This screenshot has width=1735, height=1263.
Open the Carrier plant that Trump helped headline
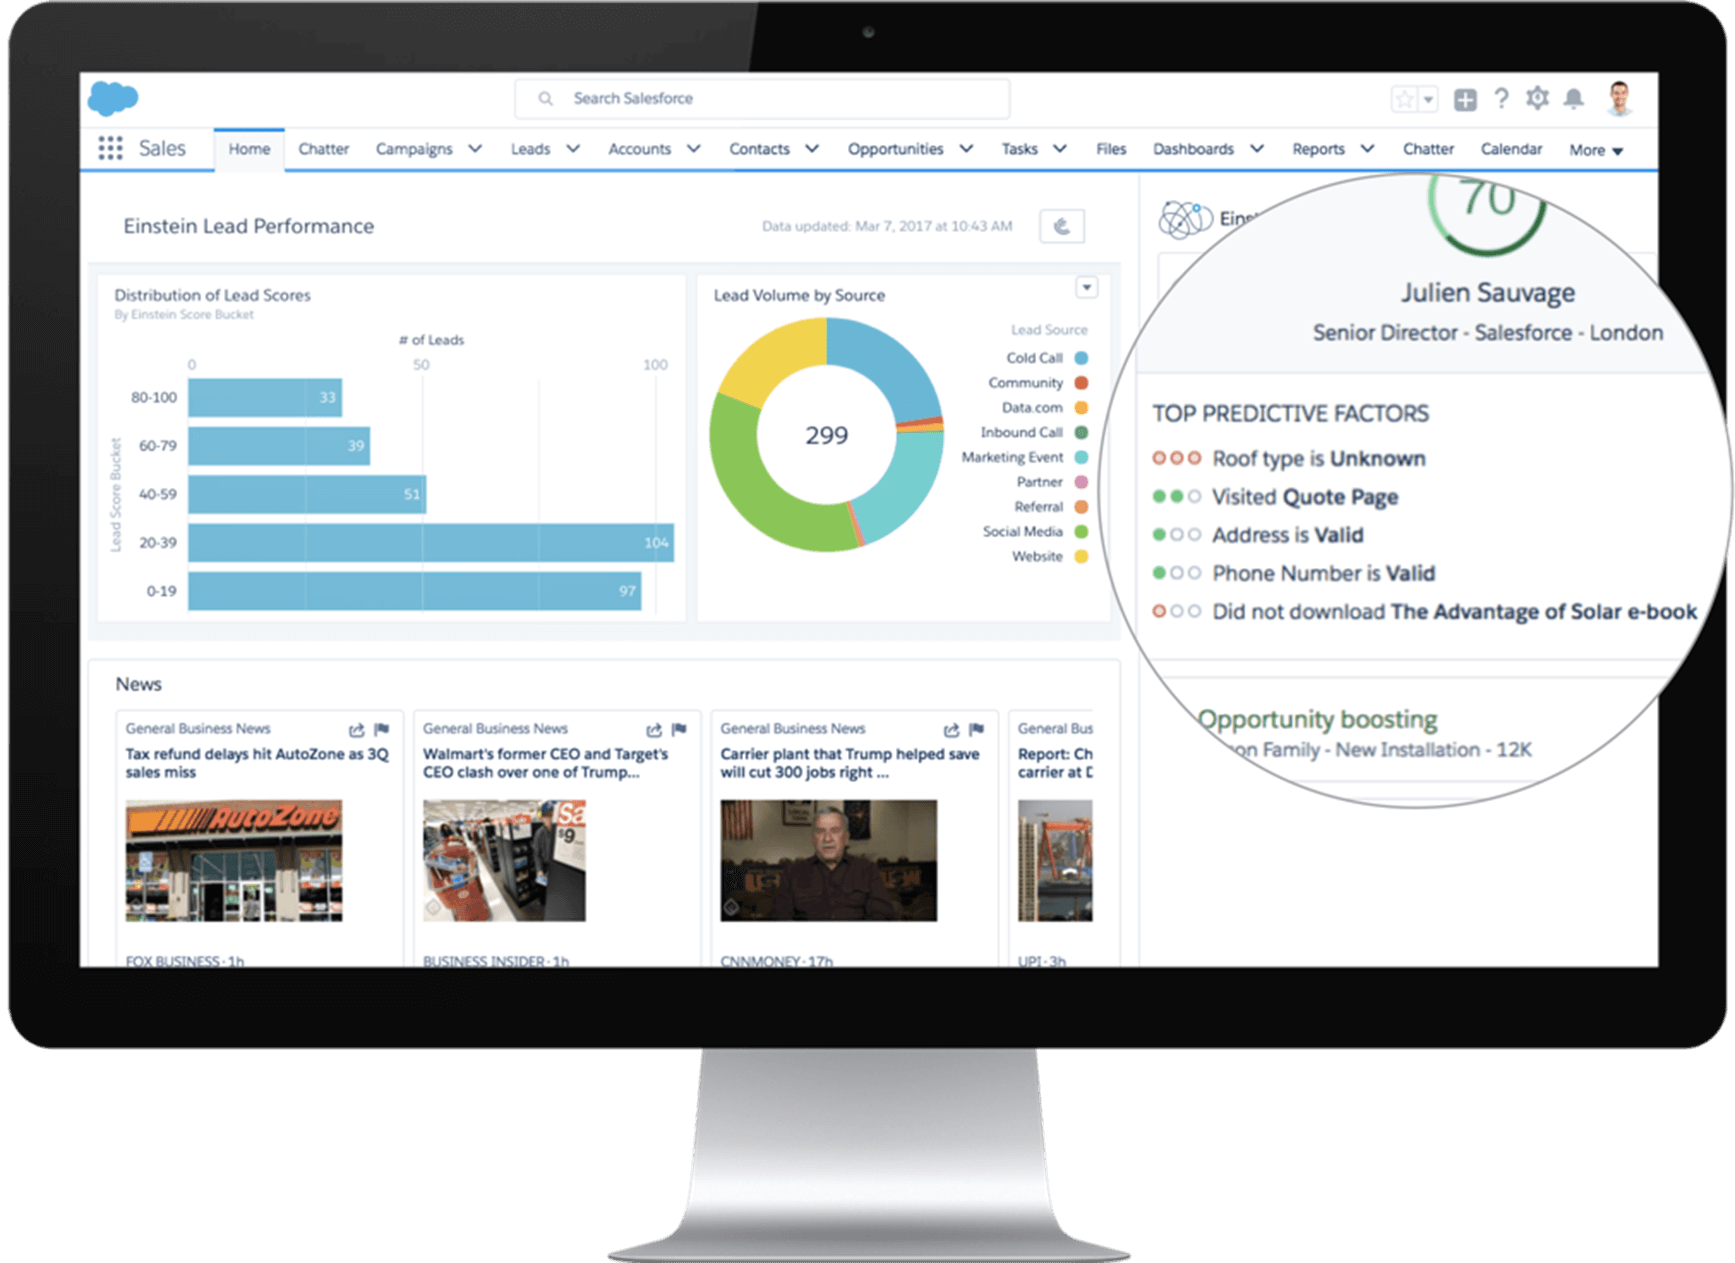click(x=850, y=763)
